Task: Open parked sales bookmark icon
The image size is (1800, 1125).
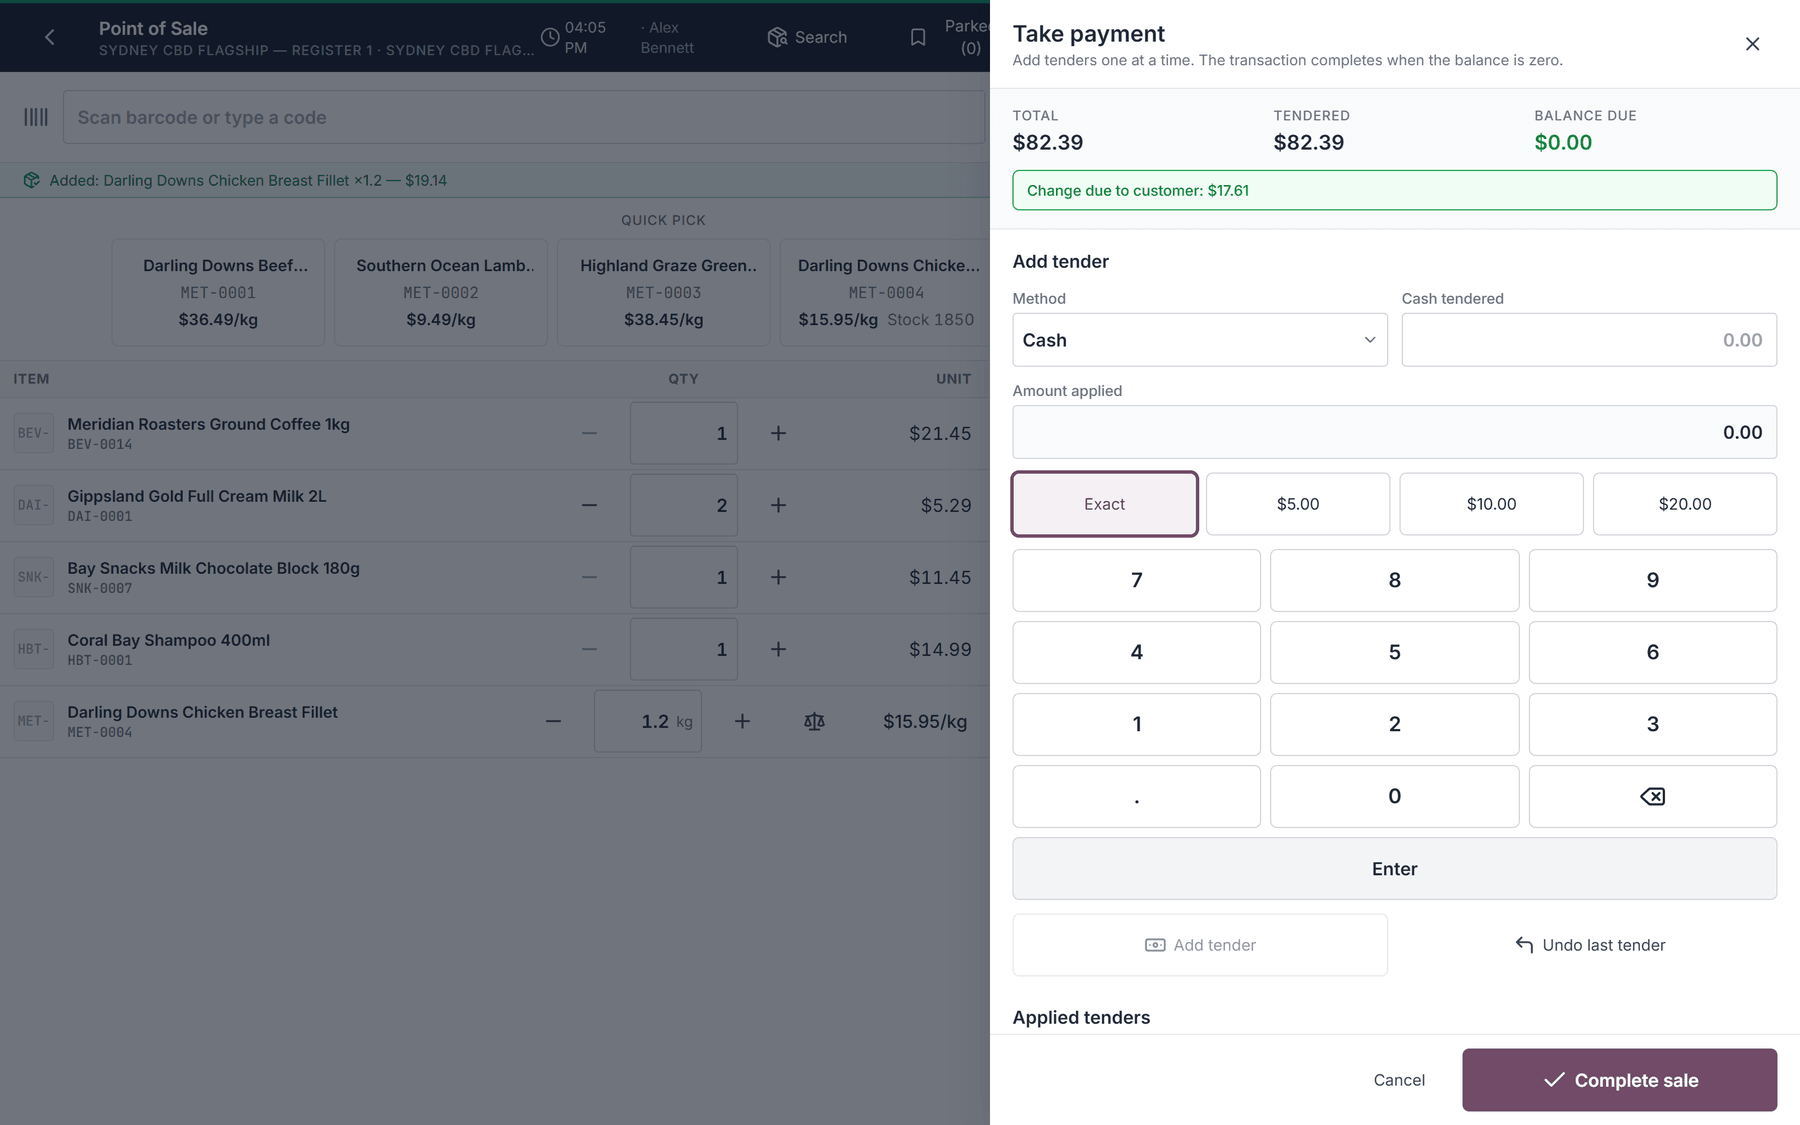Action: (918, 37)
